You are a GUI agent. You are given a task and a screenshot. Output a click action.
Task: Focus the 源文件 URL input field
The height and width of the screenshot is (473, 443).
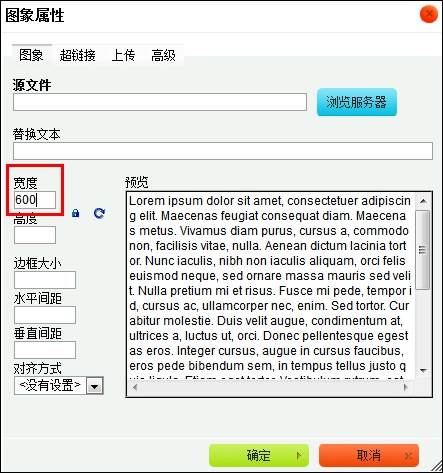point(160,102)
